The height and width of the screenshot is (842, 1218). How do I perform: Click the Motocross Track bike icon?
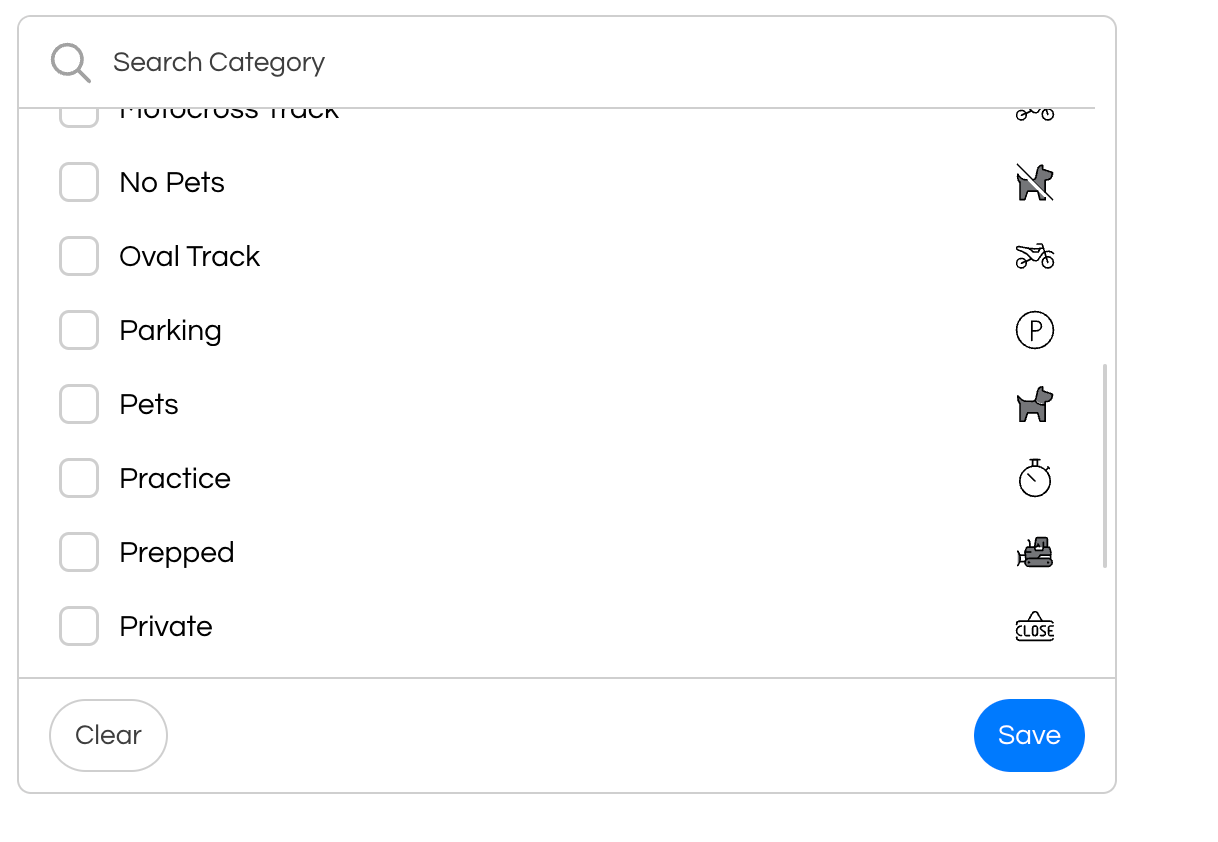coord(1034,112)
